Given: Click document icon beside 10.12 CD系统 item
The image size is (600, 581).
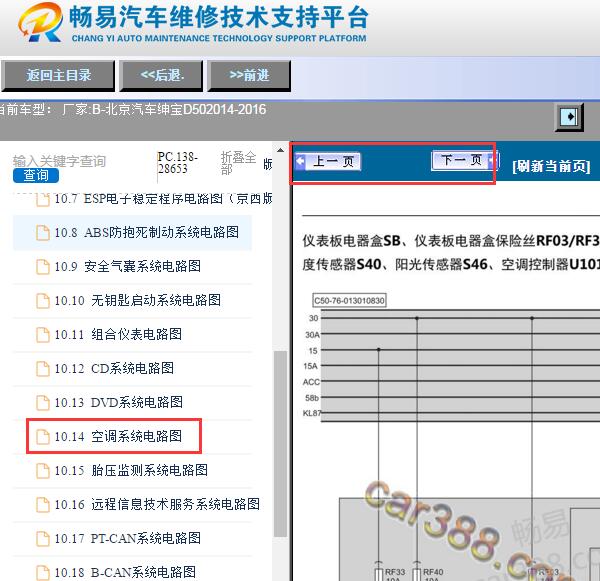Looking at the screenshot, I should [x=42, y=369].
